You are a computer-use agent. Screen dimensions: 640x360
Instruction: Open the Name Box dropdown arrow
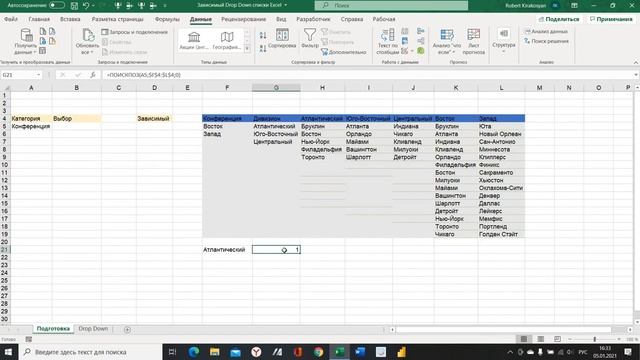click(38, 75)
